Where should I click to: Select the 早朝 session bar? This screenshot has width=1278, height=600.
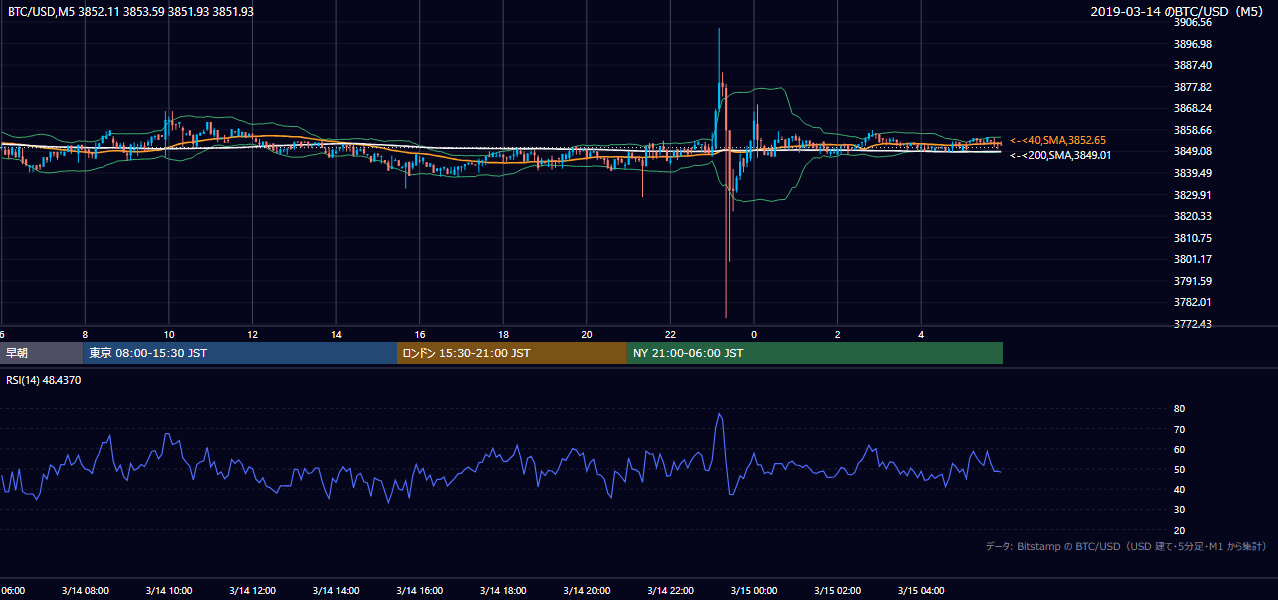41,353
